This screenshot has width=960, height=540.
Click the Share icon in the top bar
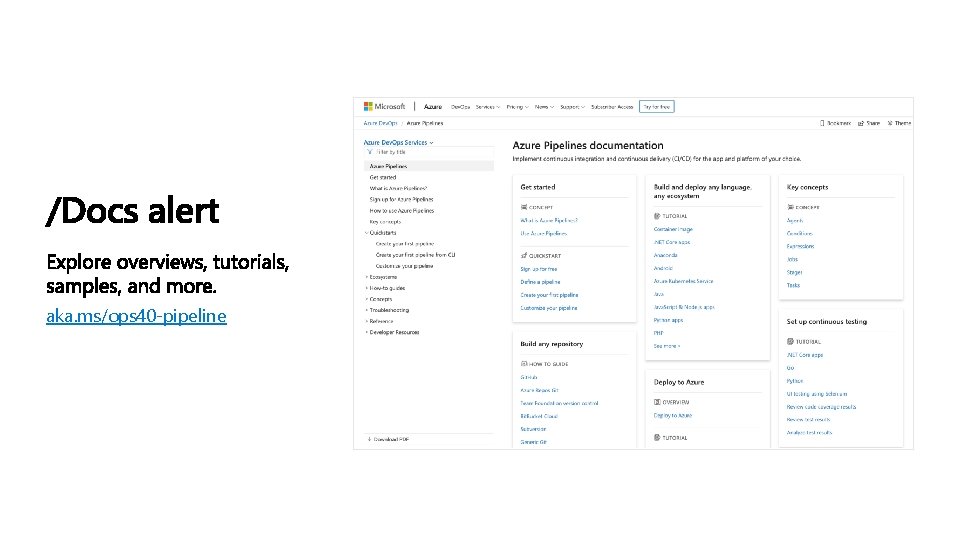(860, 123)
